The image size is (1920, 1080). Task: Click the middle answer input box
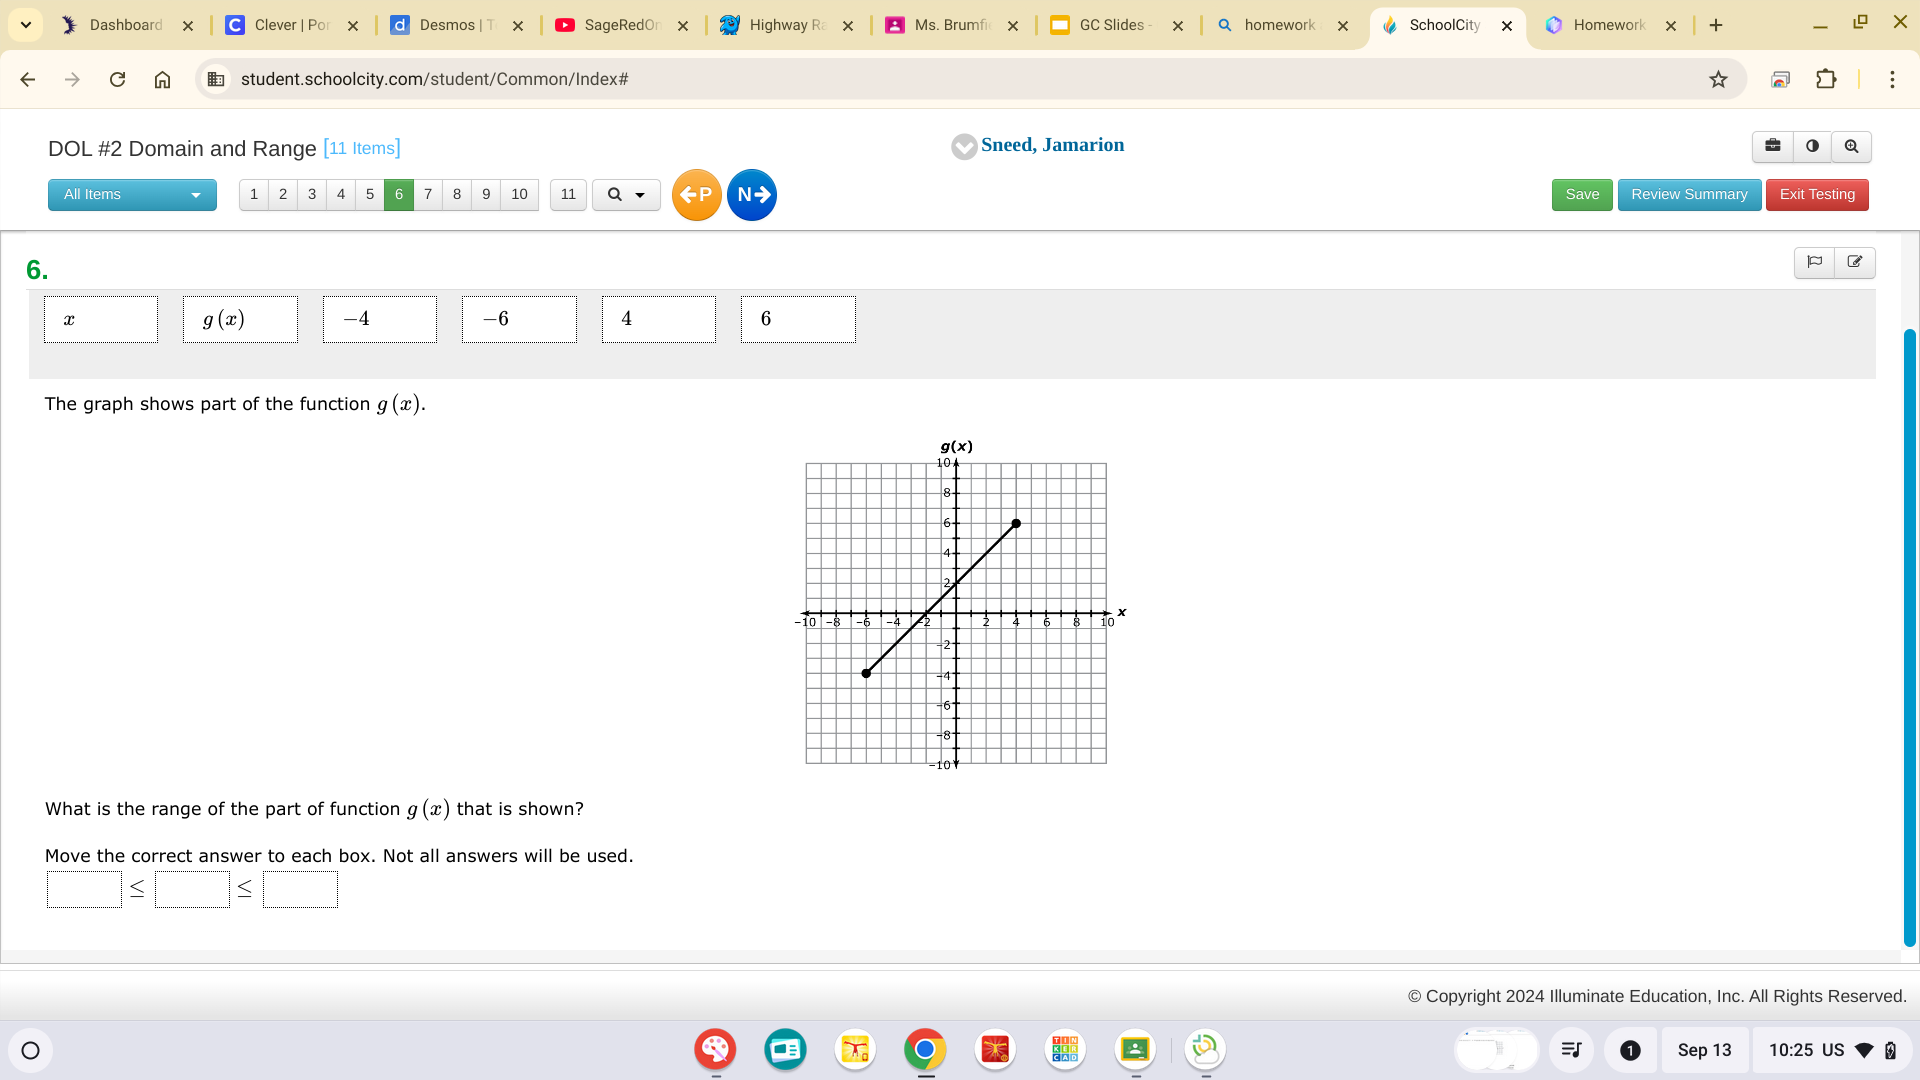coord(191,890)
